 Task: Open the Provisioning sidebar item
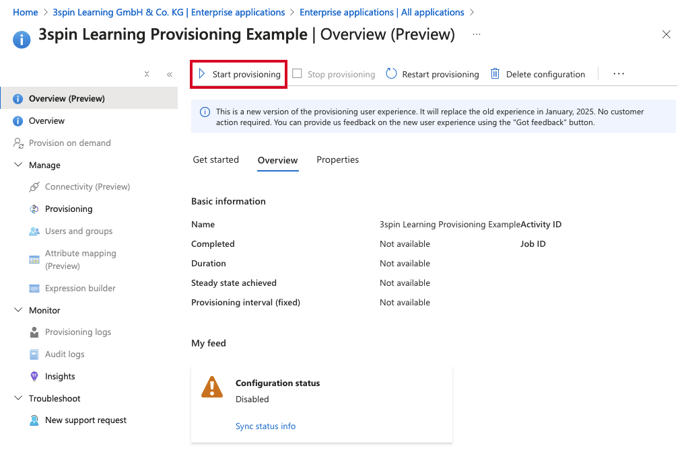pos(69,209)
